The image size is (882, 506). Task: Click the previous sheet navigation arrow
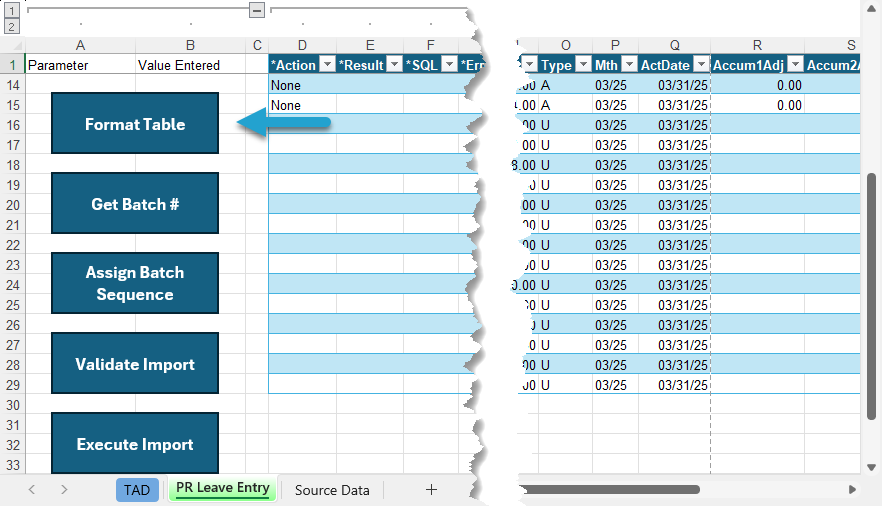click(x=32, y=490)
